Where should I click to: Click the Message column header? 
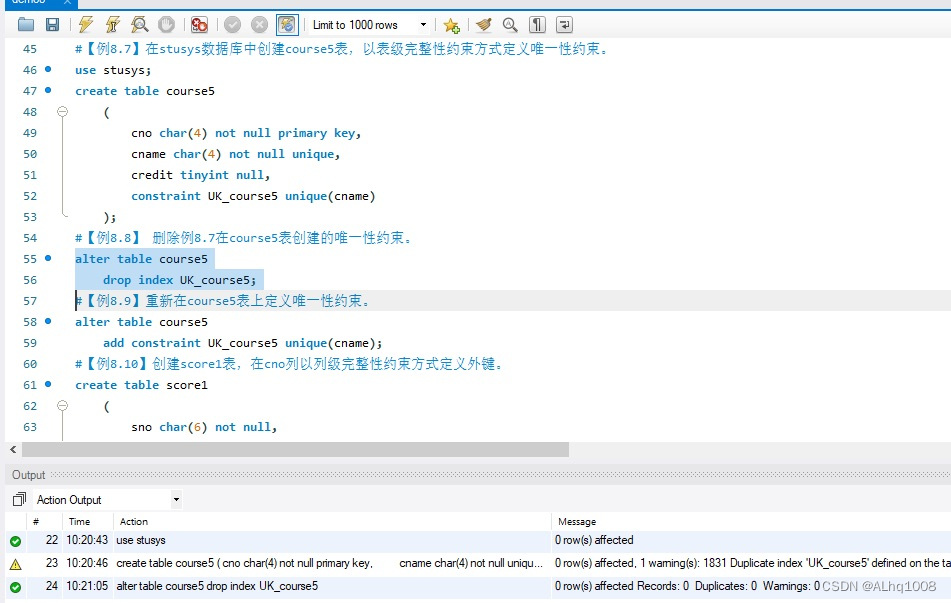click(577, 522)
